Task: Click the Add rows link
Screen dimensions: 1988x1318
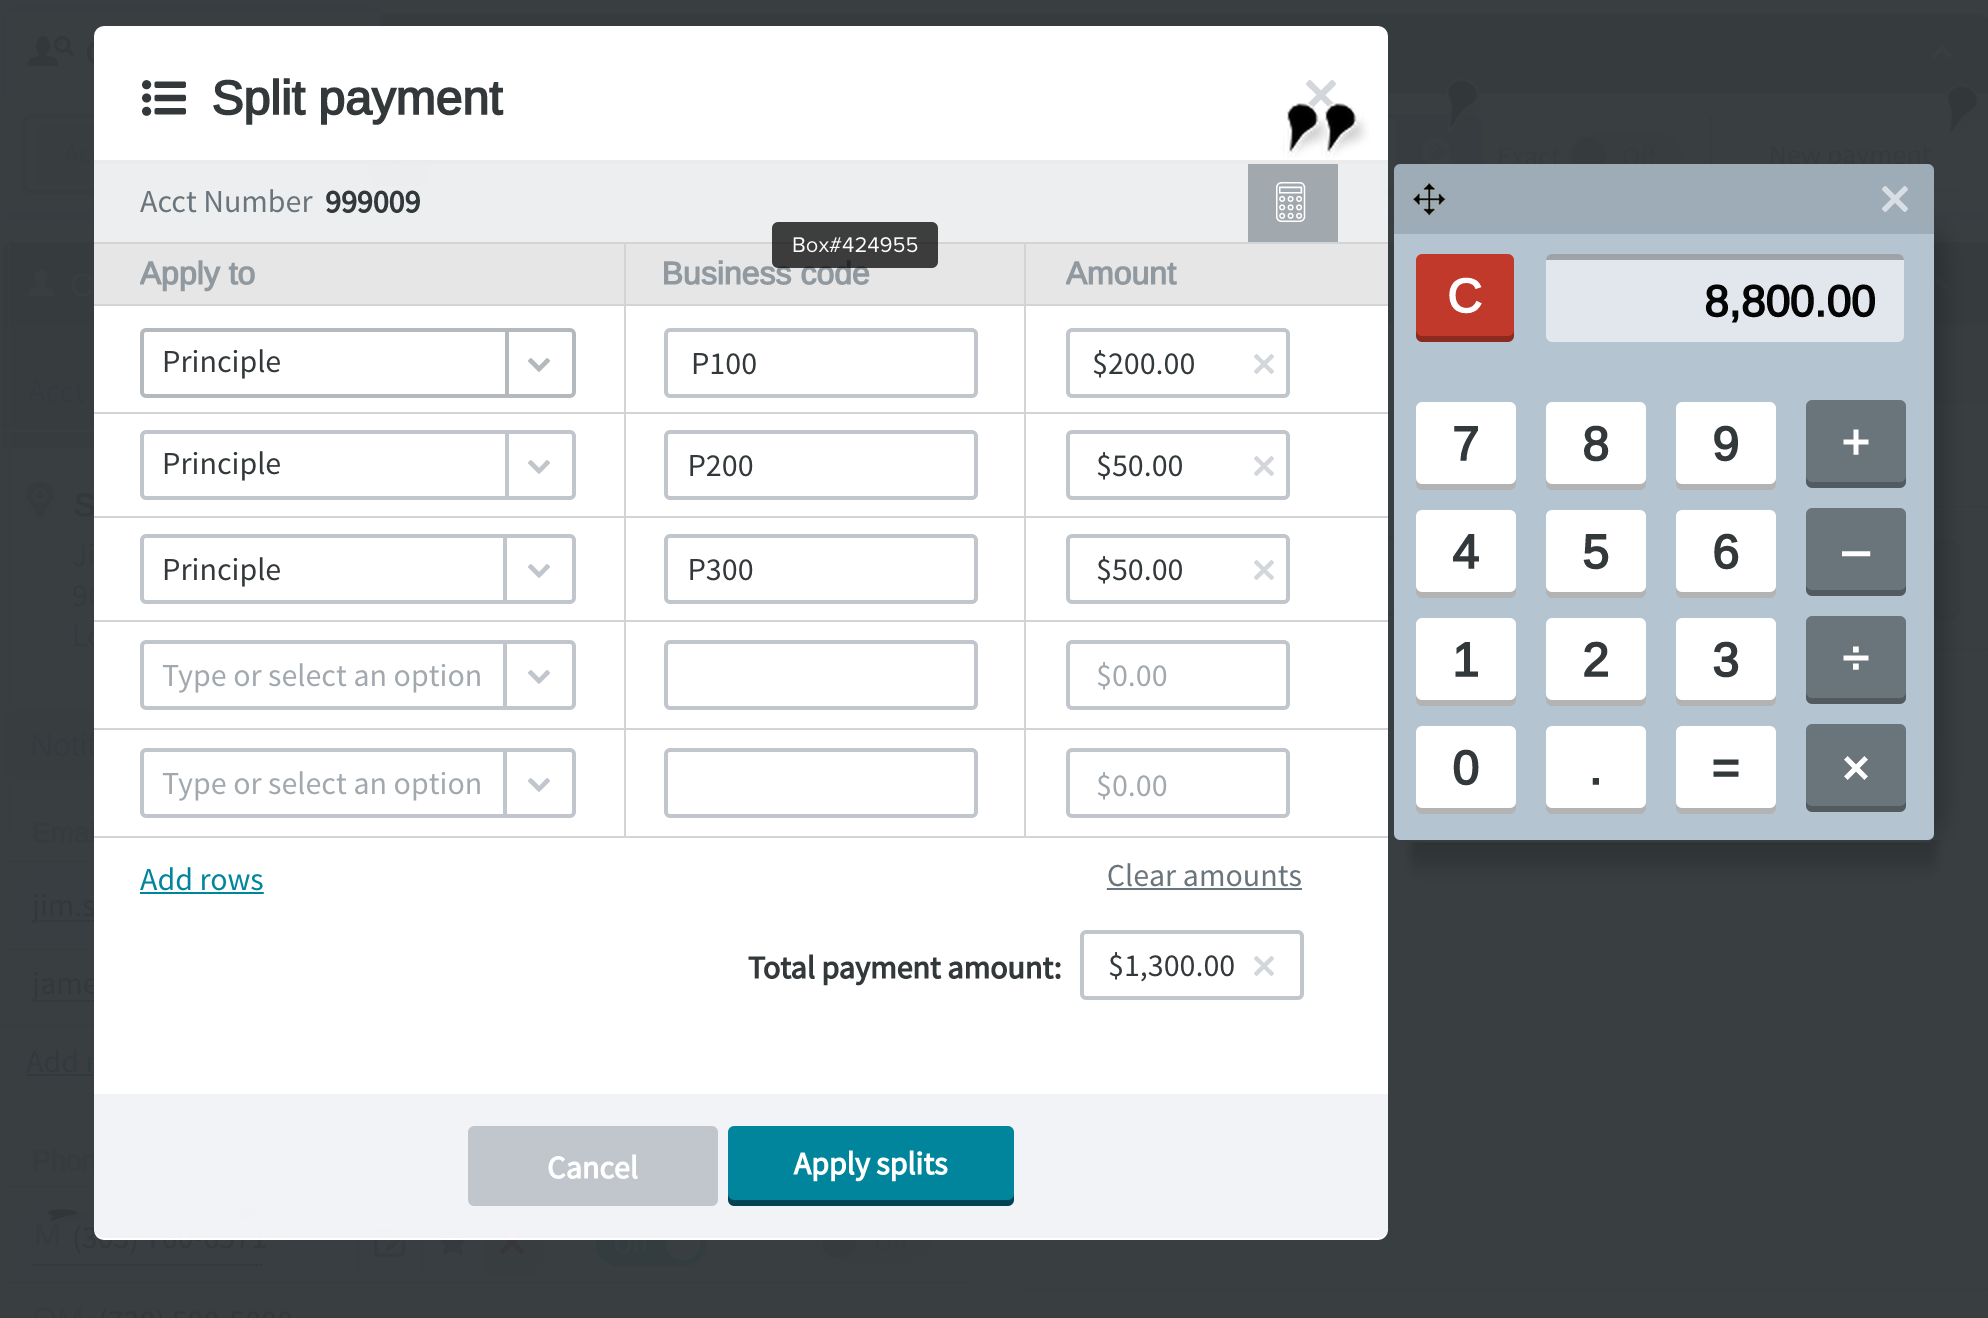Action: pos(201,877)
